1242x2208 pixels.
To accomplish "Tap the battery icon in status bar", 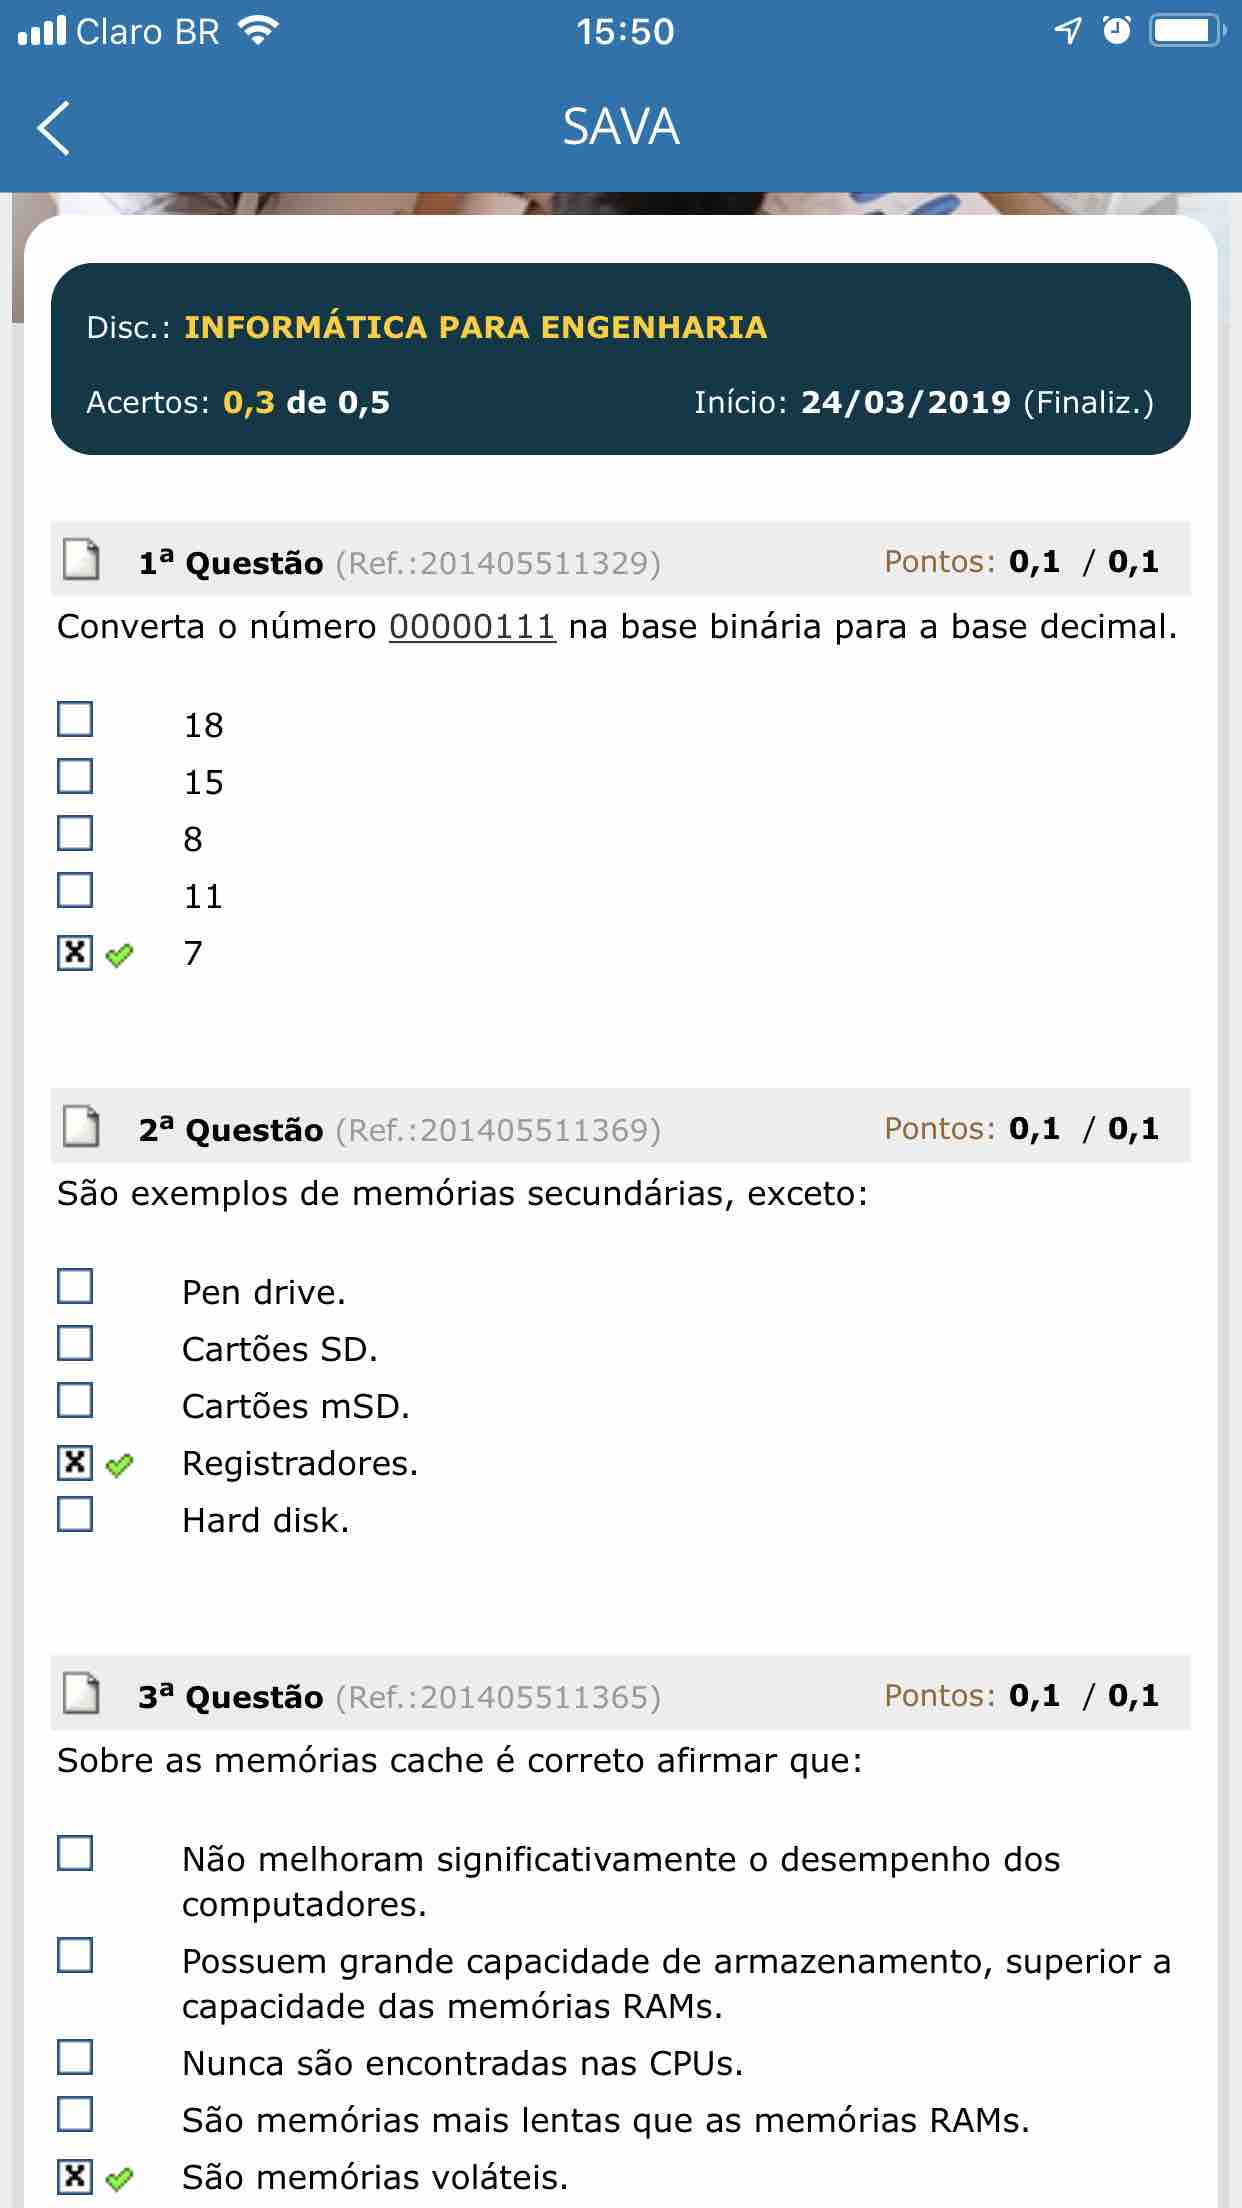I will 1186,31.
